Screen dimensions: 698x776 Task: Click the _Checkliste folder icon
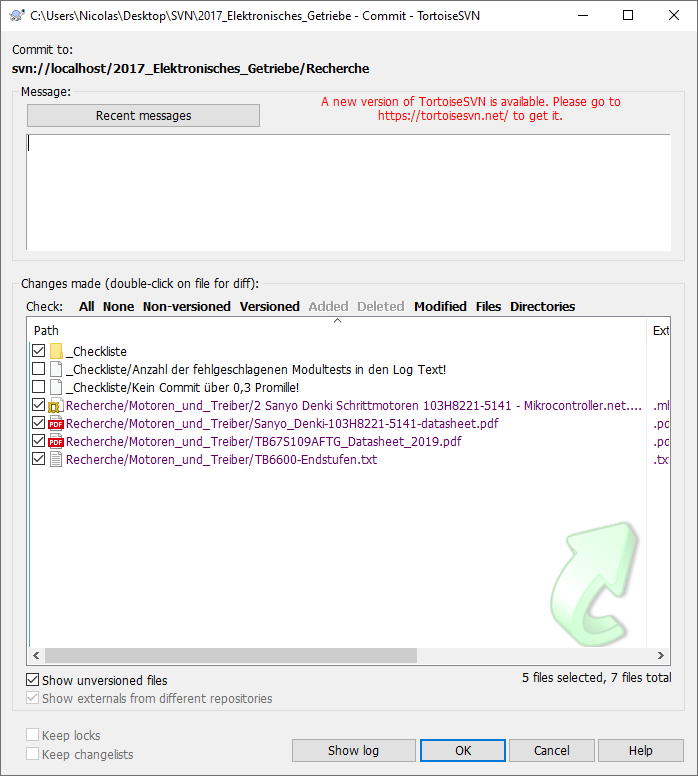pyautogui.click(x=56, y=351)
